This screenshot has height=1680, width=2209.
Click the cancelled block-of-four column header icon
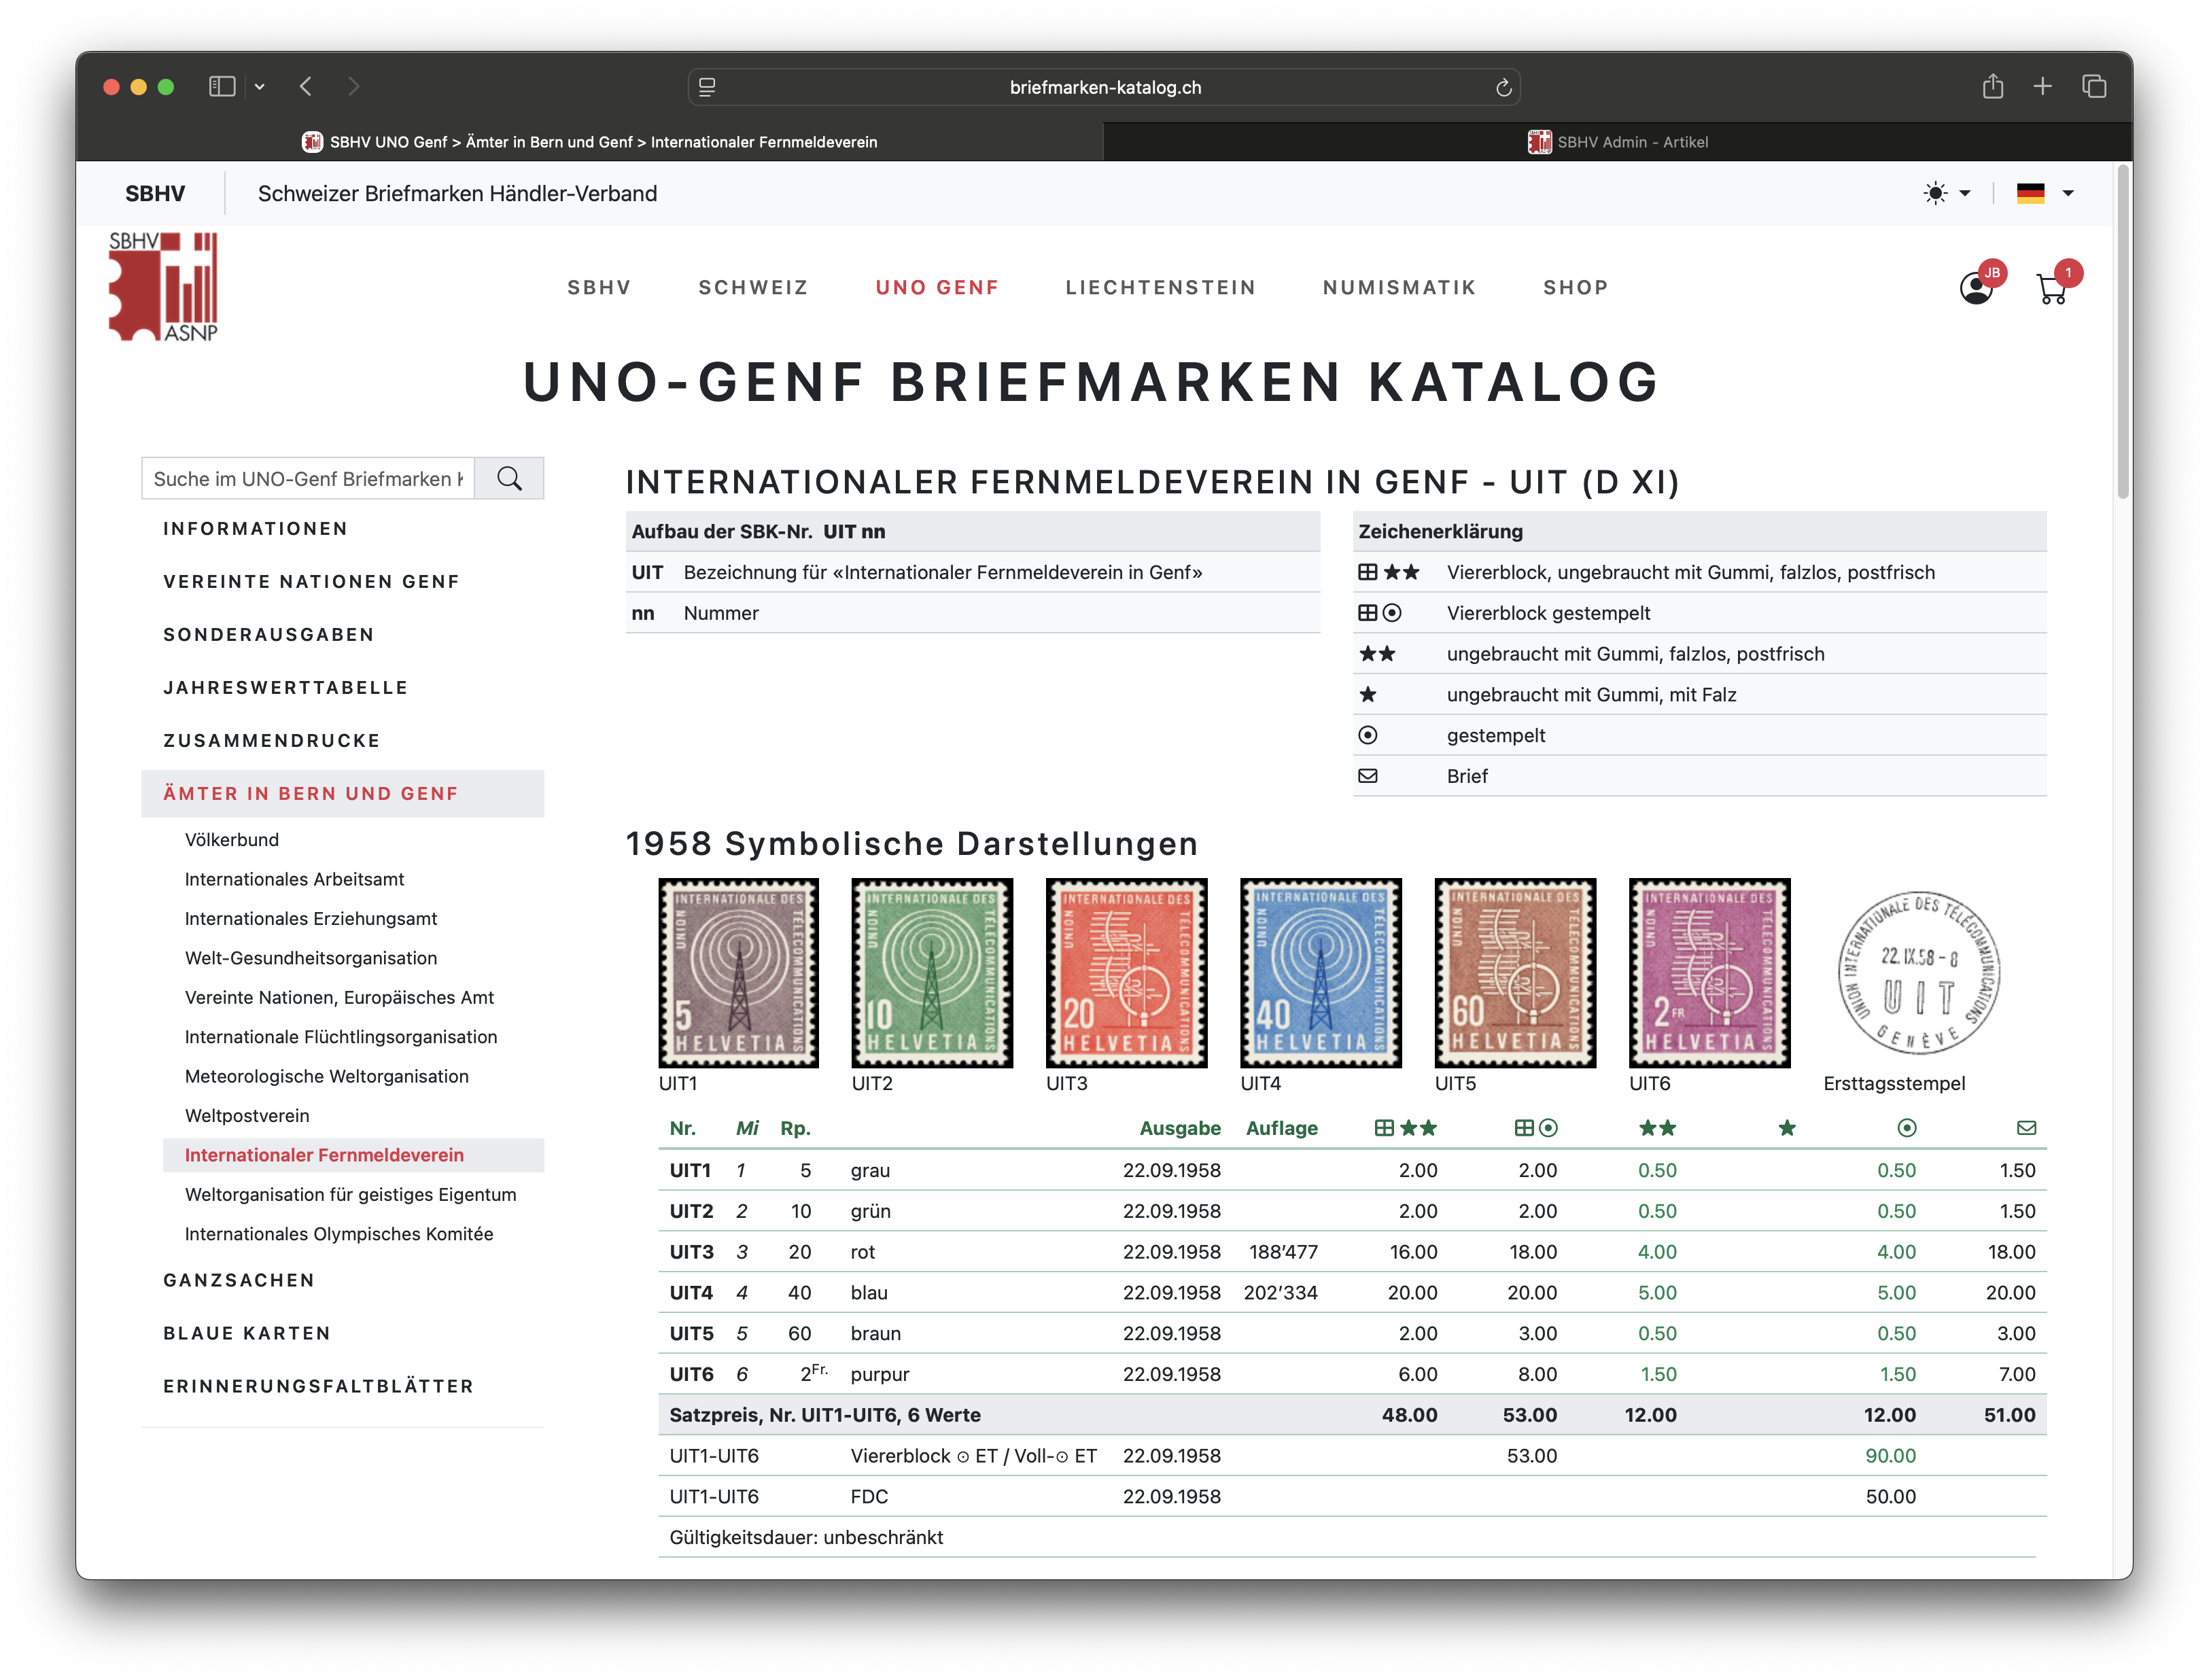tap(1535, 1128)
